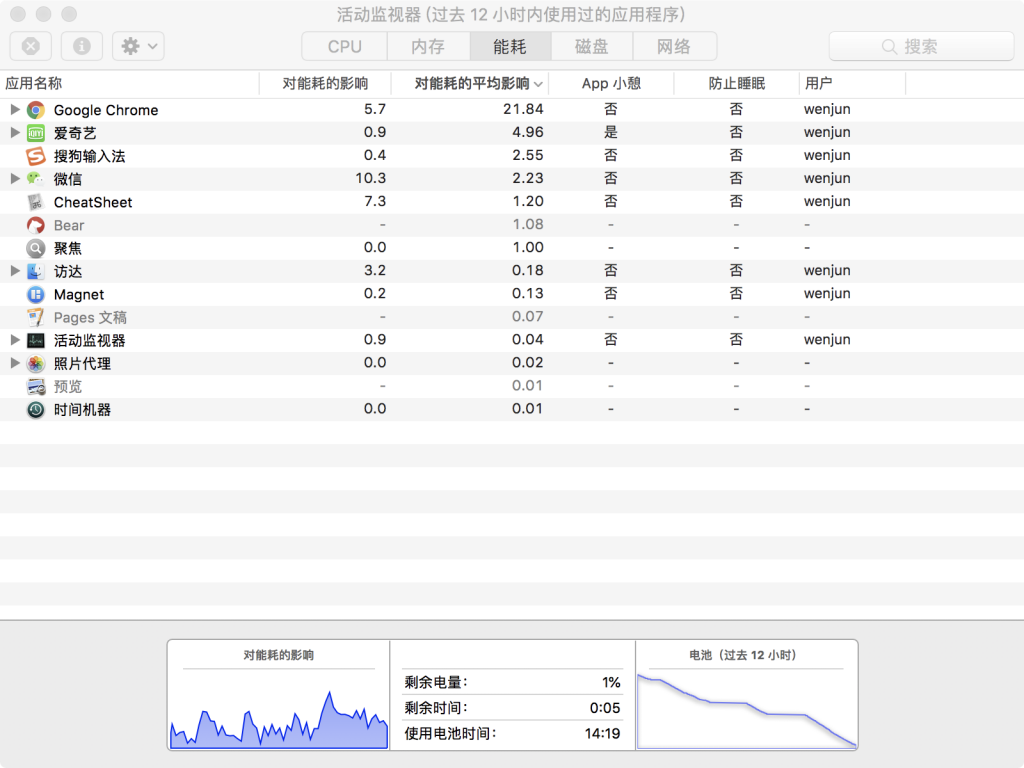Image resolution: width=1024 pixels, height=768 pixels.
Task: Open the gear actions dropdown menu
Action: click(138, 46)
